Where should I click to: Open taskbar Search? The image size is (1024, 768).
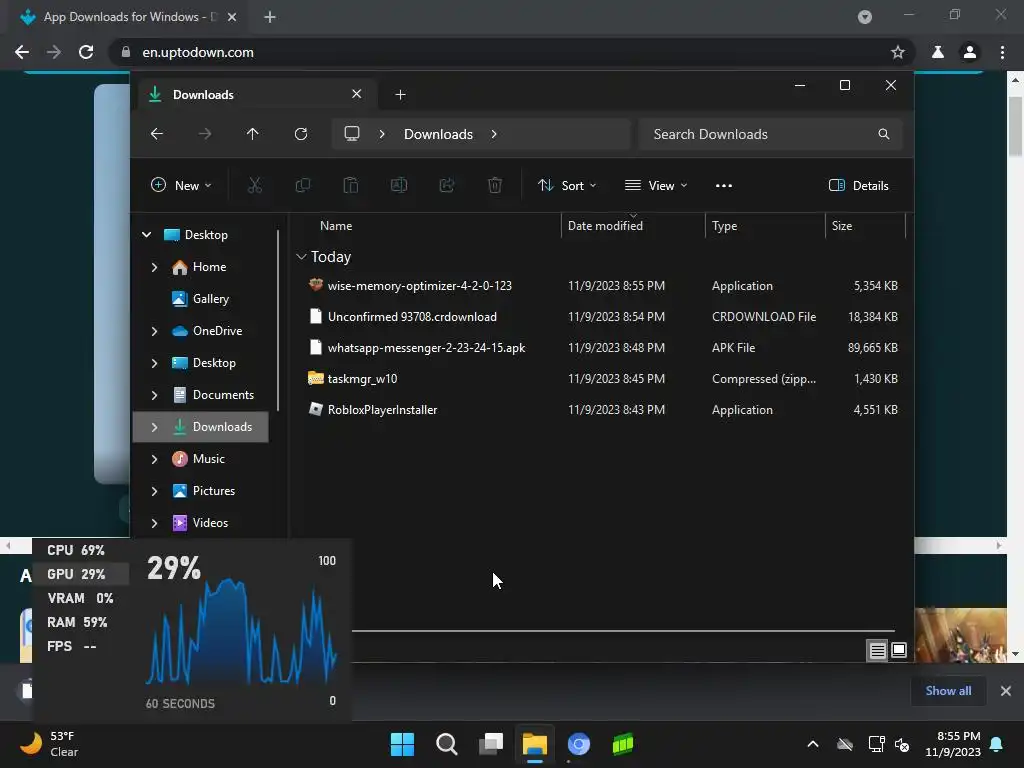pos(447,744)
